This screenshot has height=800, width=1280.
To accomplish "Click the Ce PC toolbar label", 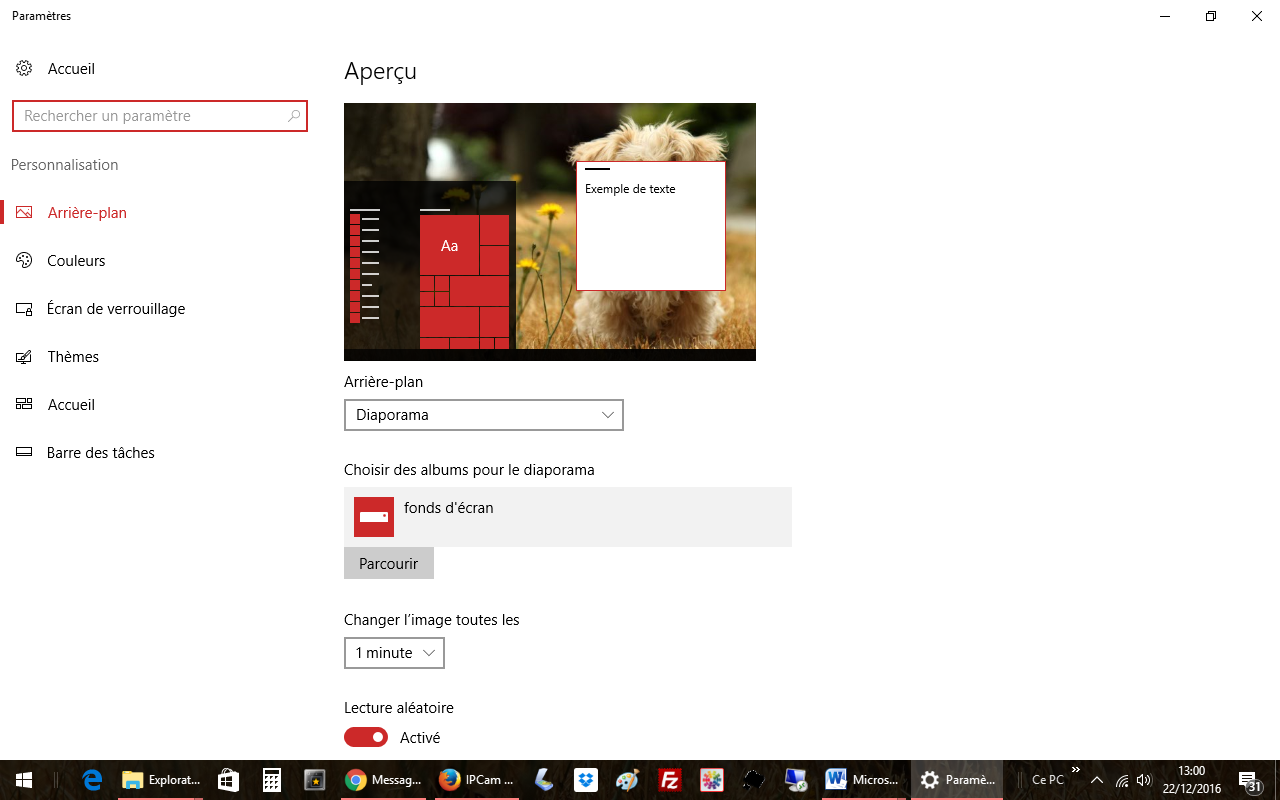I will 1048,780.
